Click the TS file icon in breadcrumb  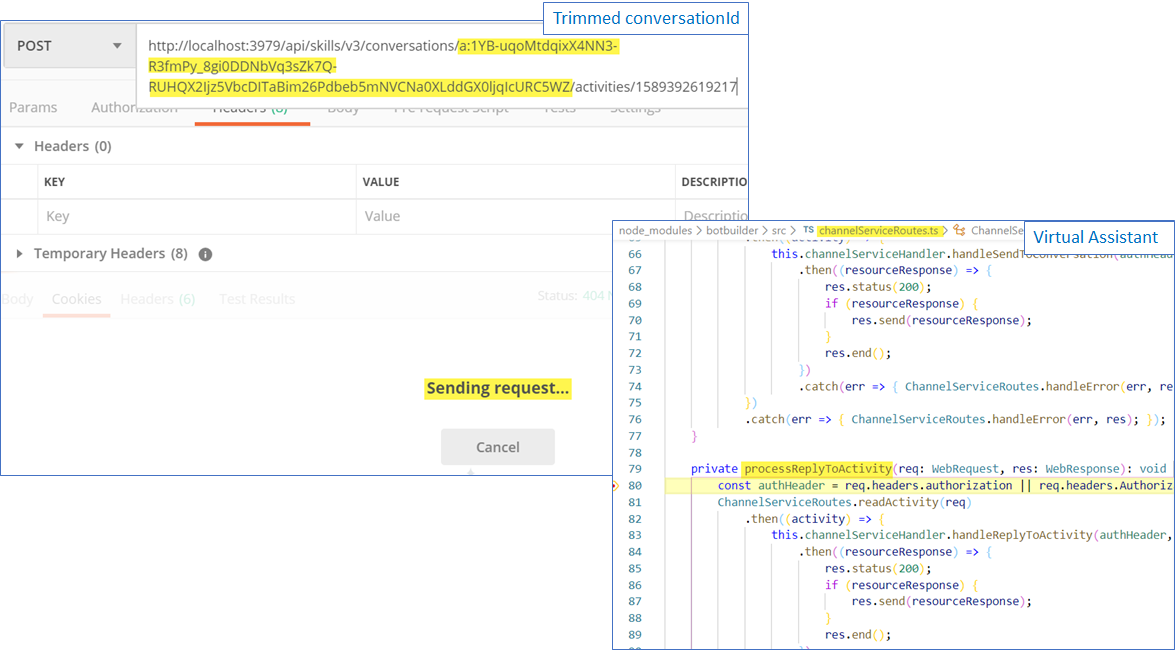808,230
